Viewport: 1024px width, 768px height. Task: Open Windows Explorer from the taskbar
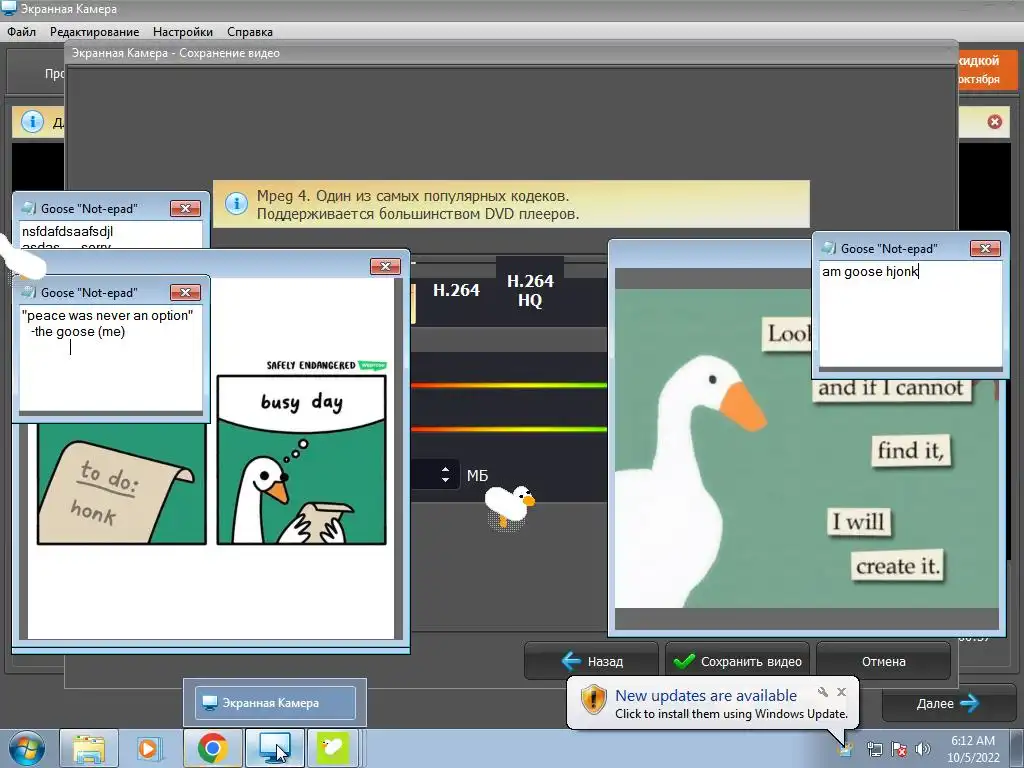89,748
